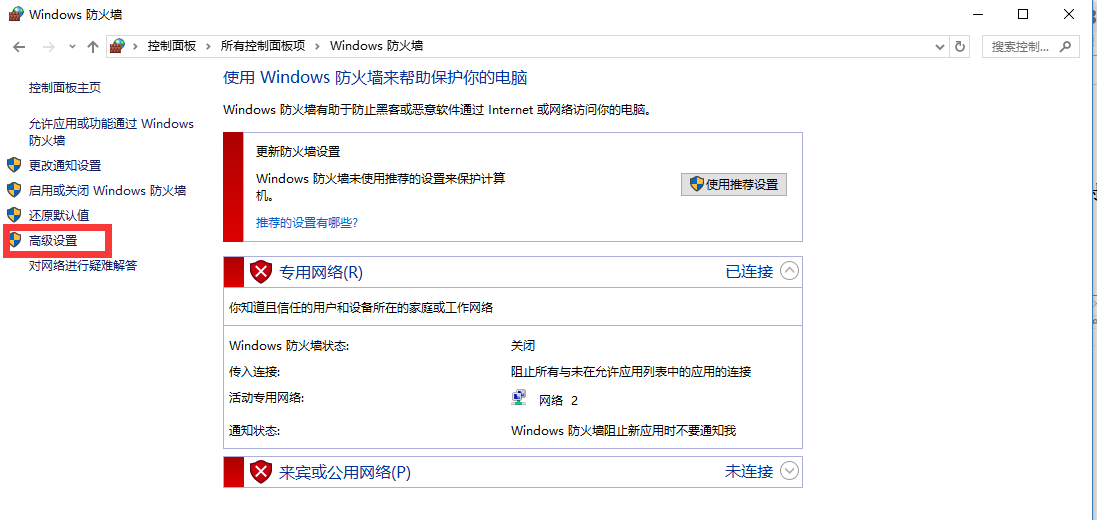Click shield icon beside 启用或关闭 Windows 防火墙
The width and height of the screenshot is (1097, 520).
pos(15,190)
